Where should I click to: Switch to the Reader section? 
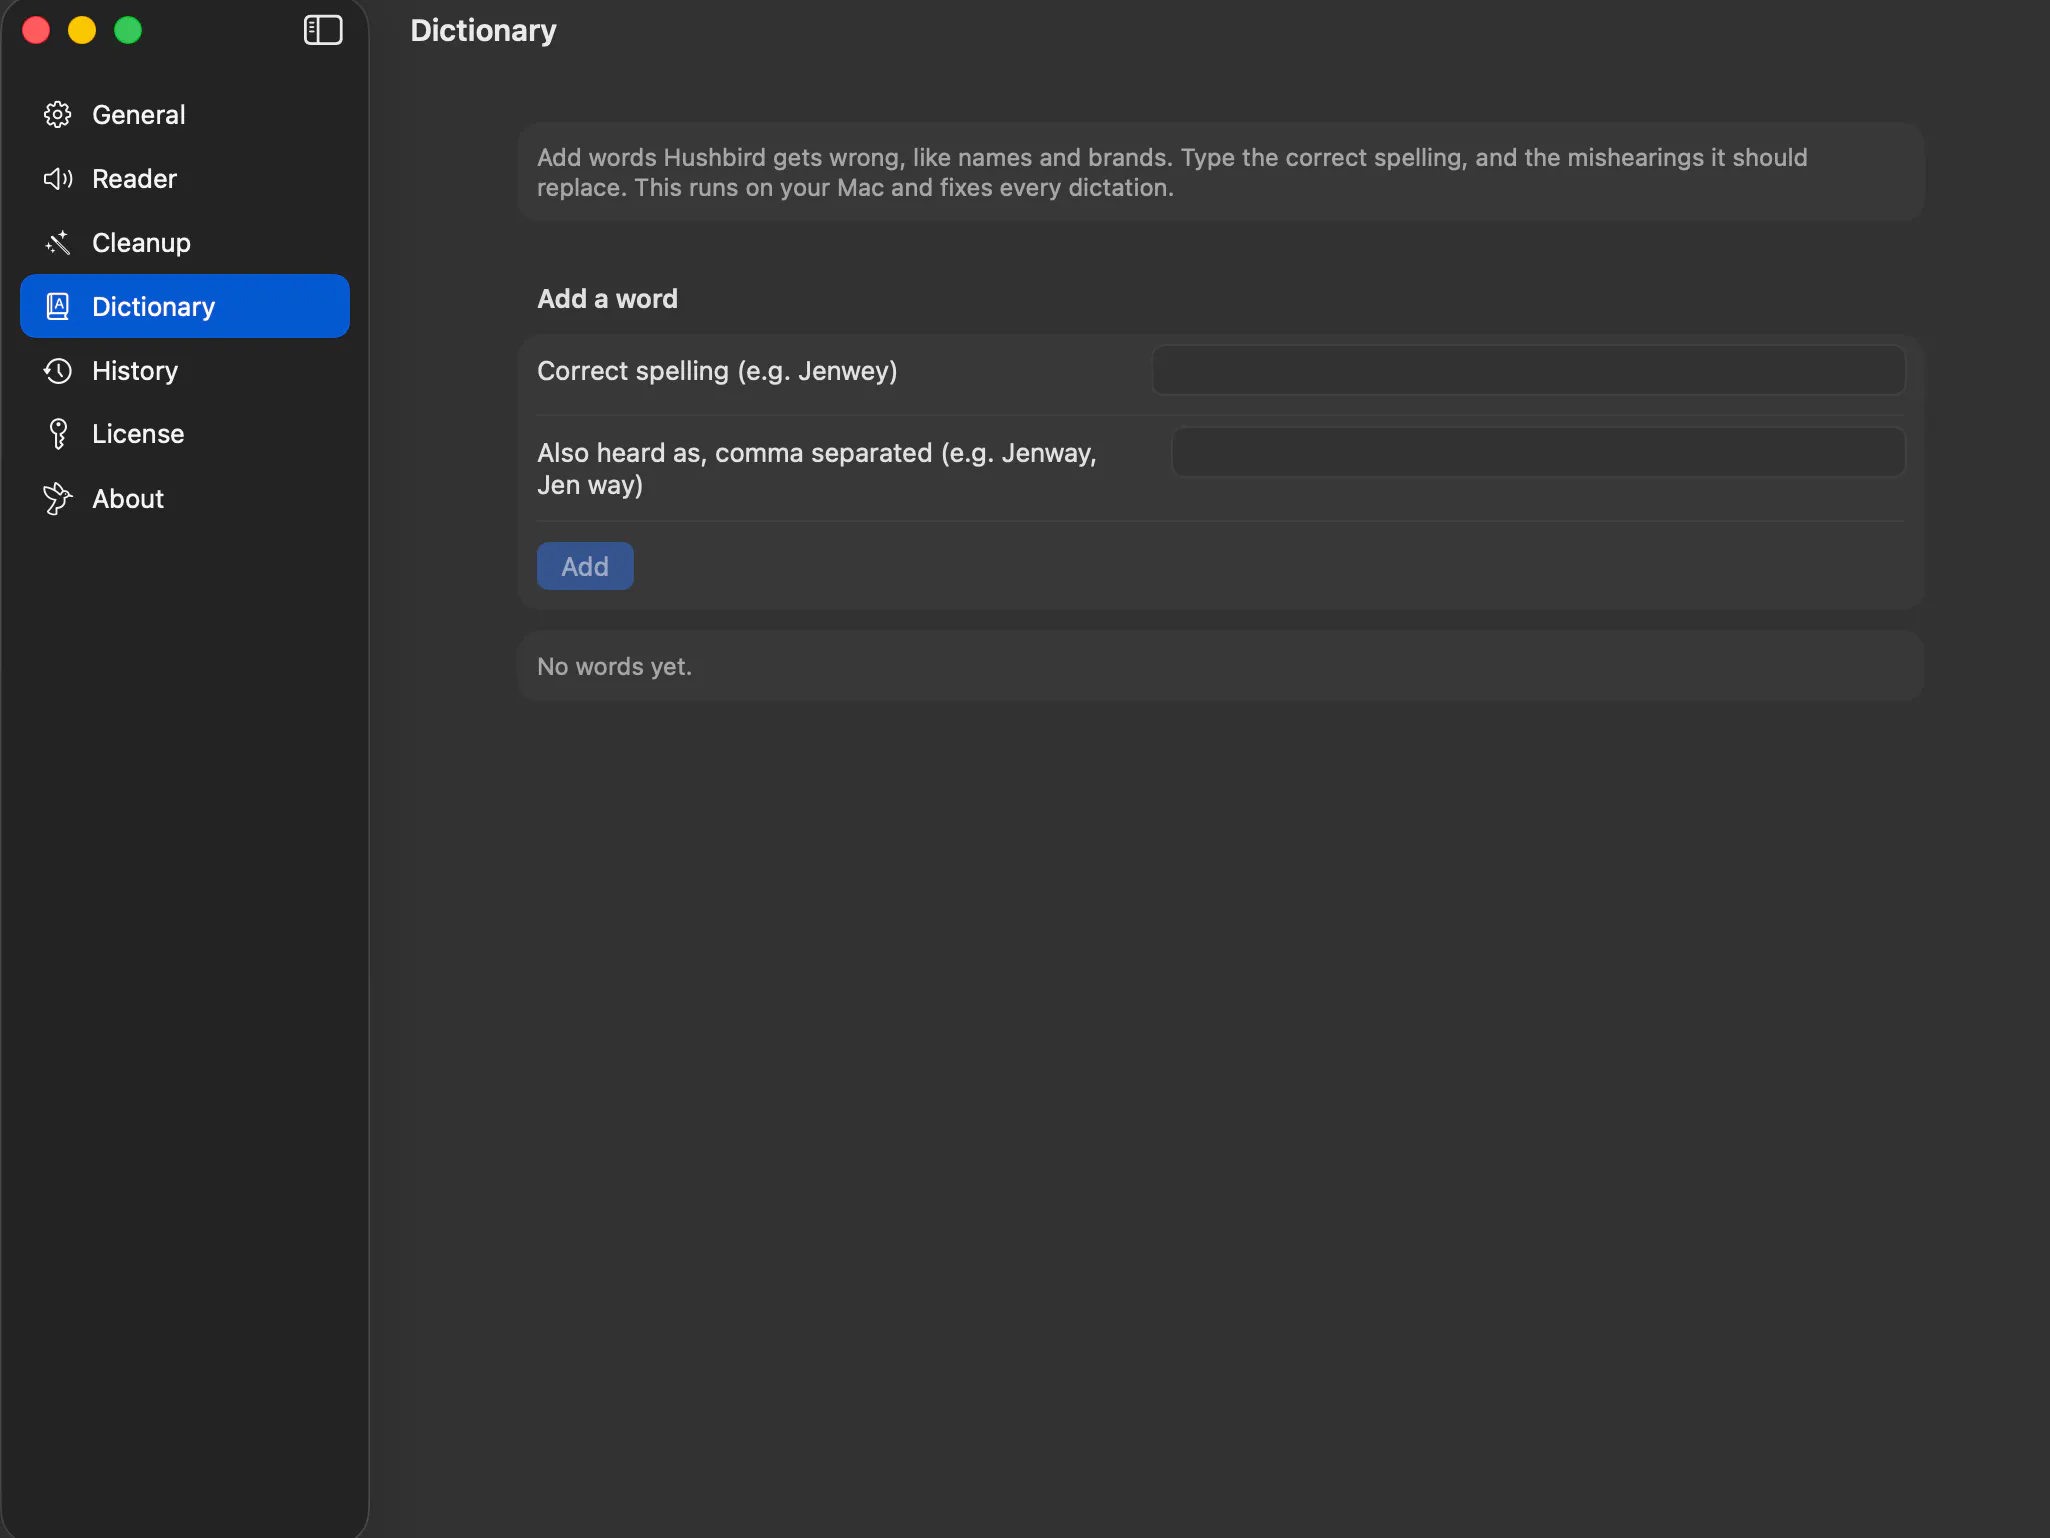click(185, 179)
